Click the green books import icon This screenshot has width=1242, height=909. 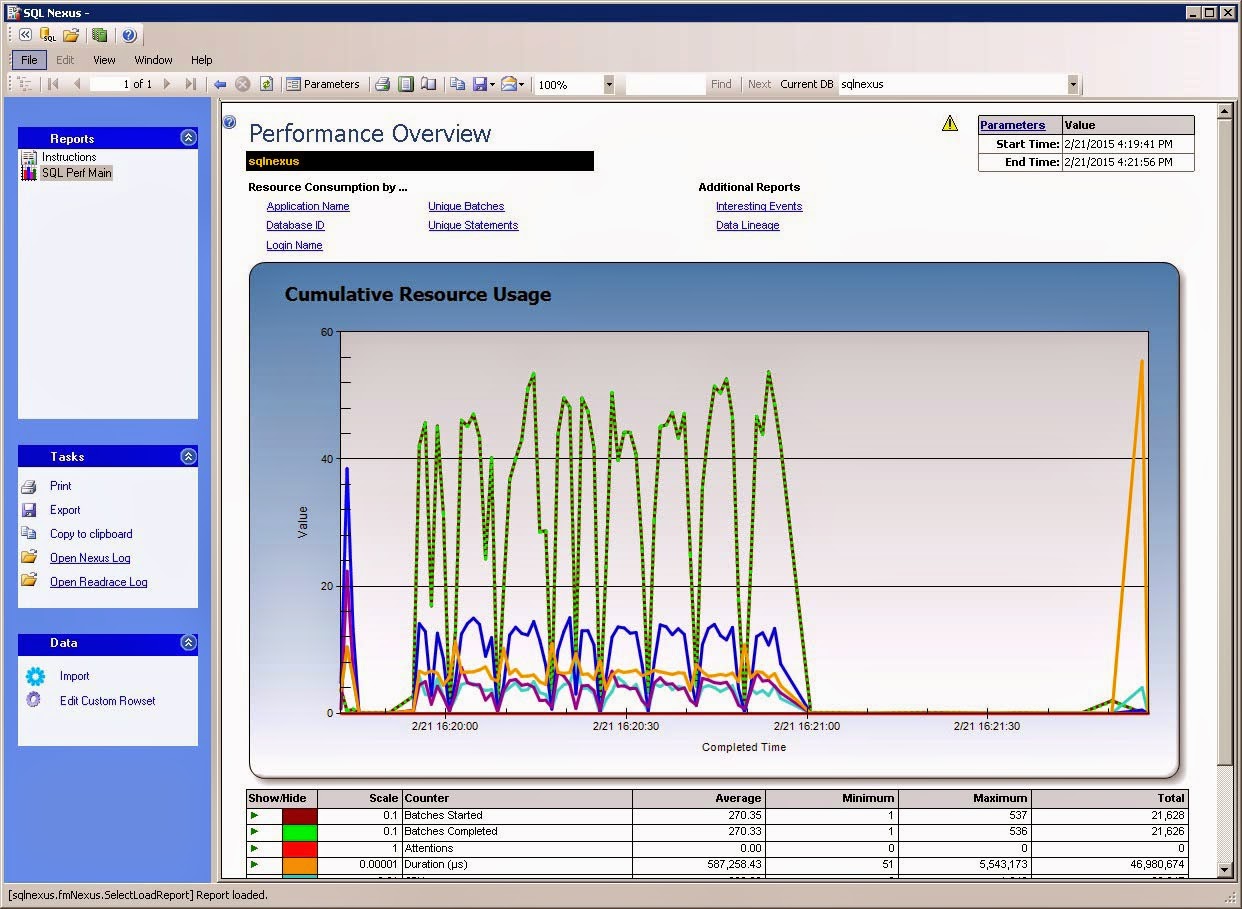99,35
